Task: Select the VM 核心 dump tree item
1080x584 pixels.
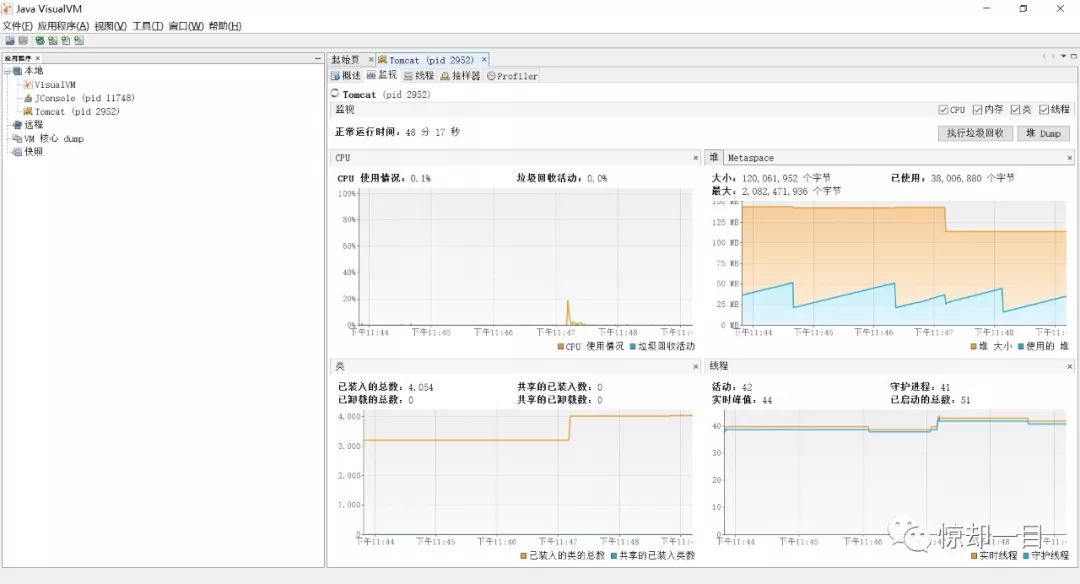Action: (54, 138)
